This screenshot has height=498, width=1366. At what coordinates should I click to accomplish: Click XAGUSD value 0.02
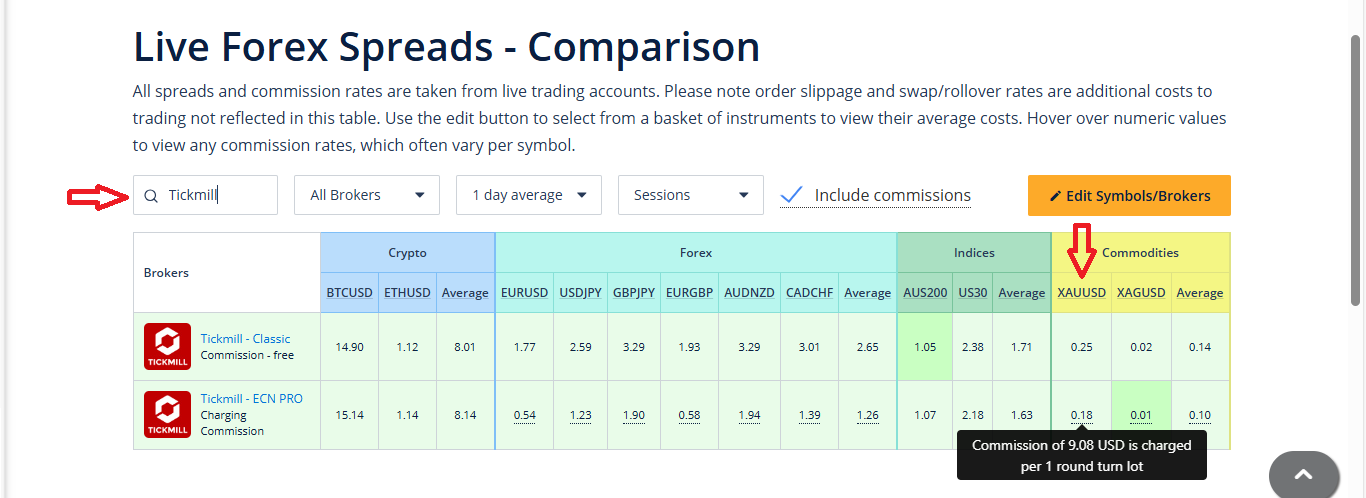point(1141,347)
